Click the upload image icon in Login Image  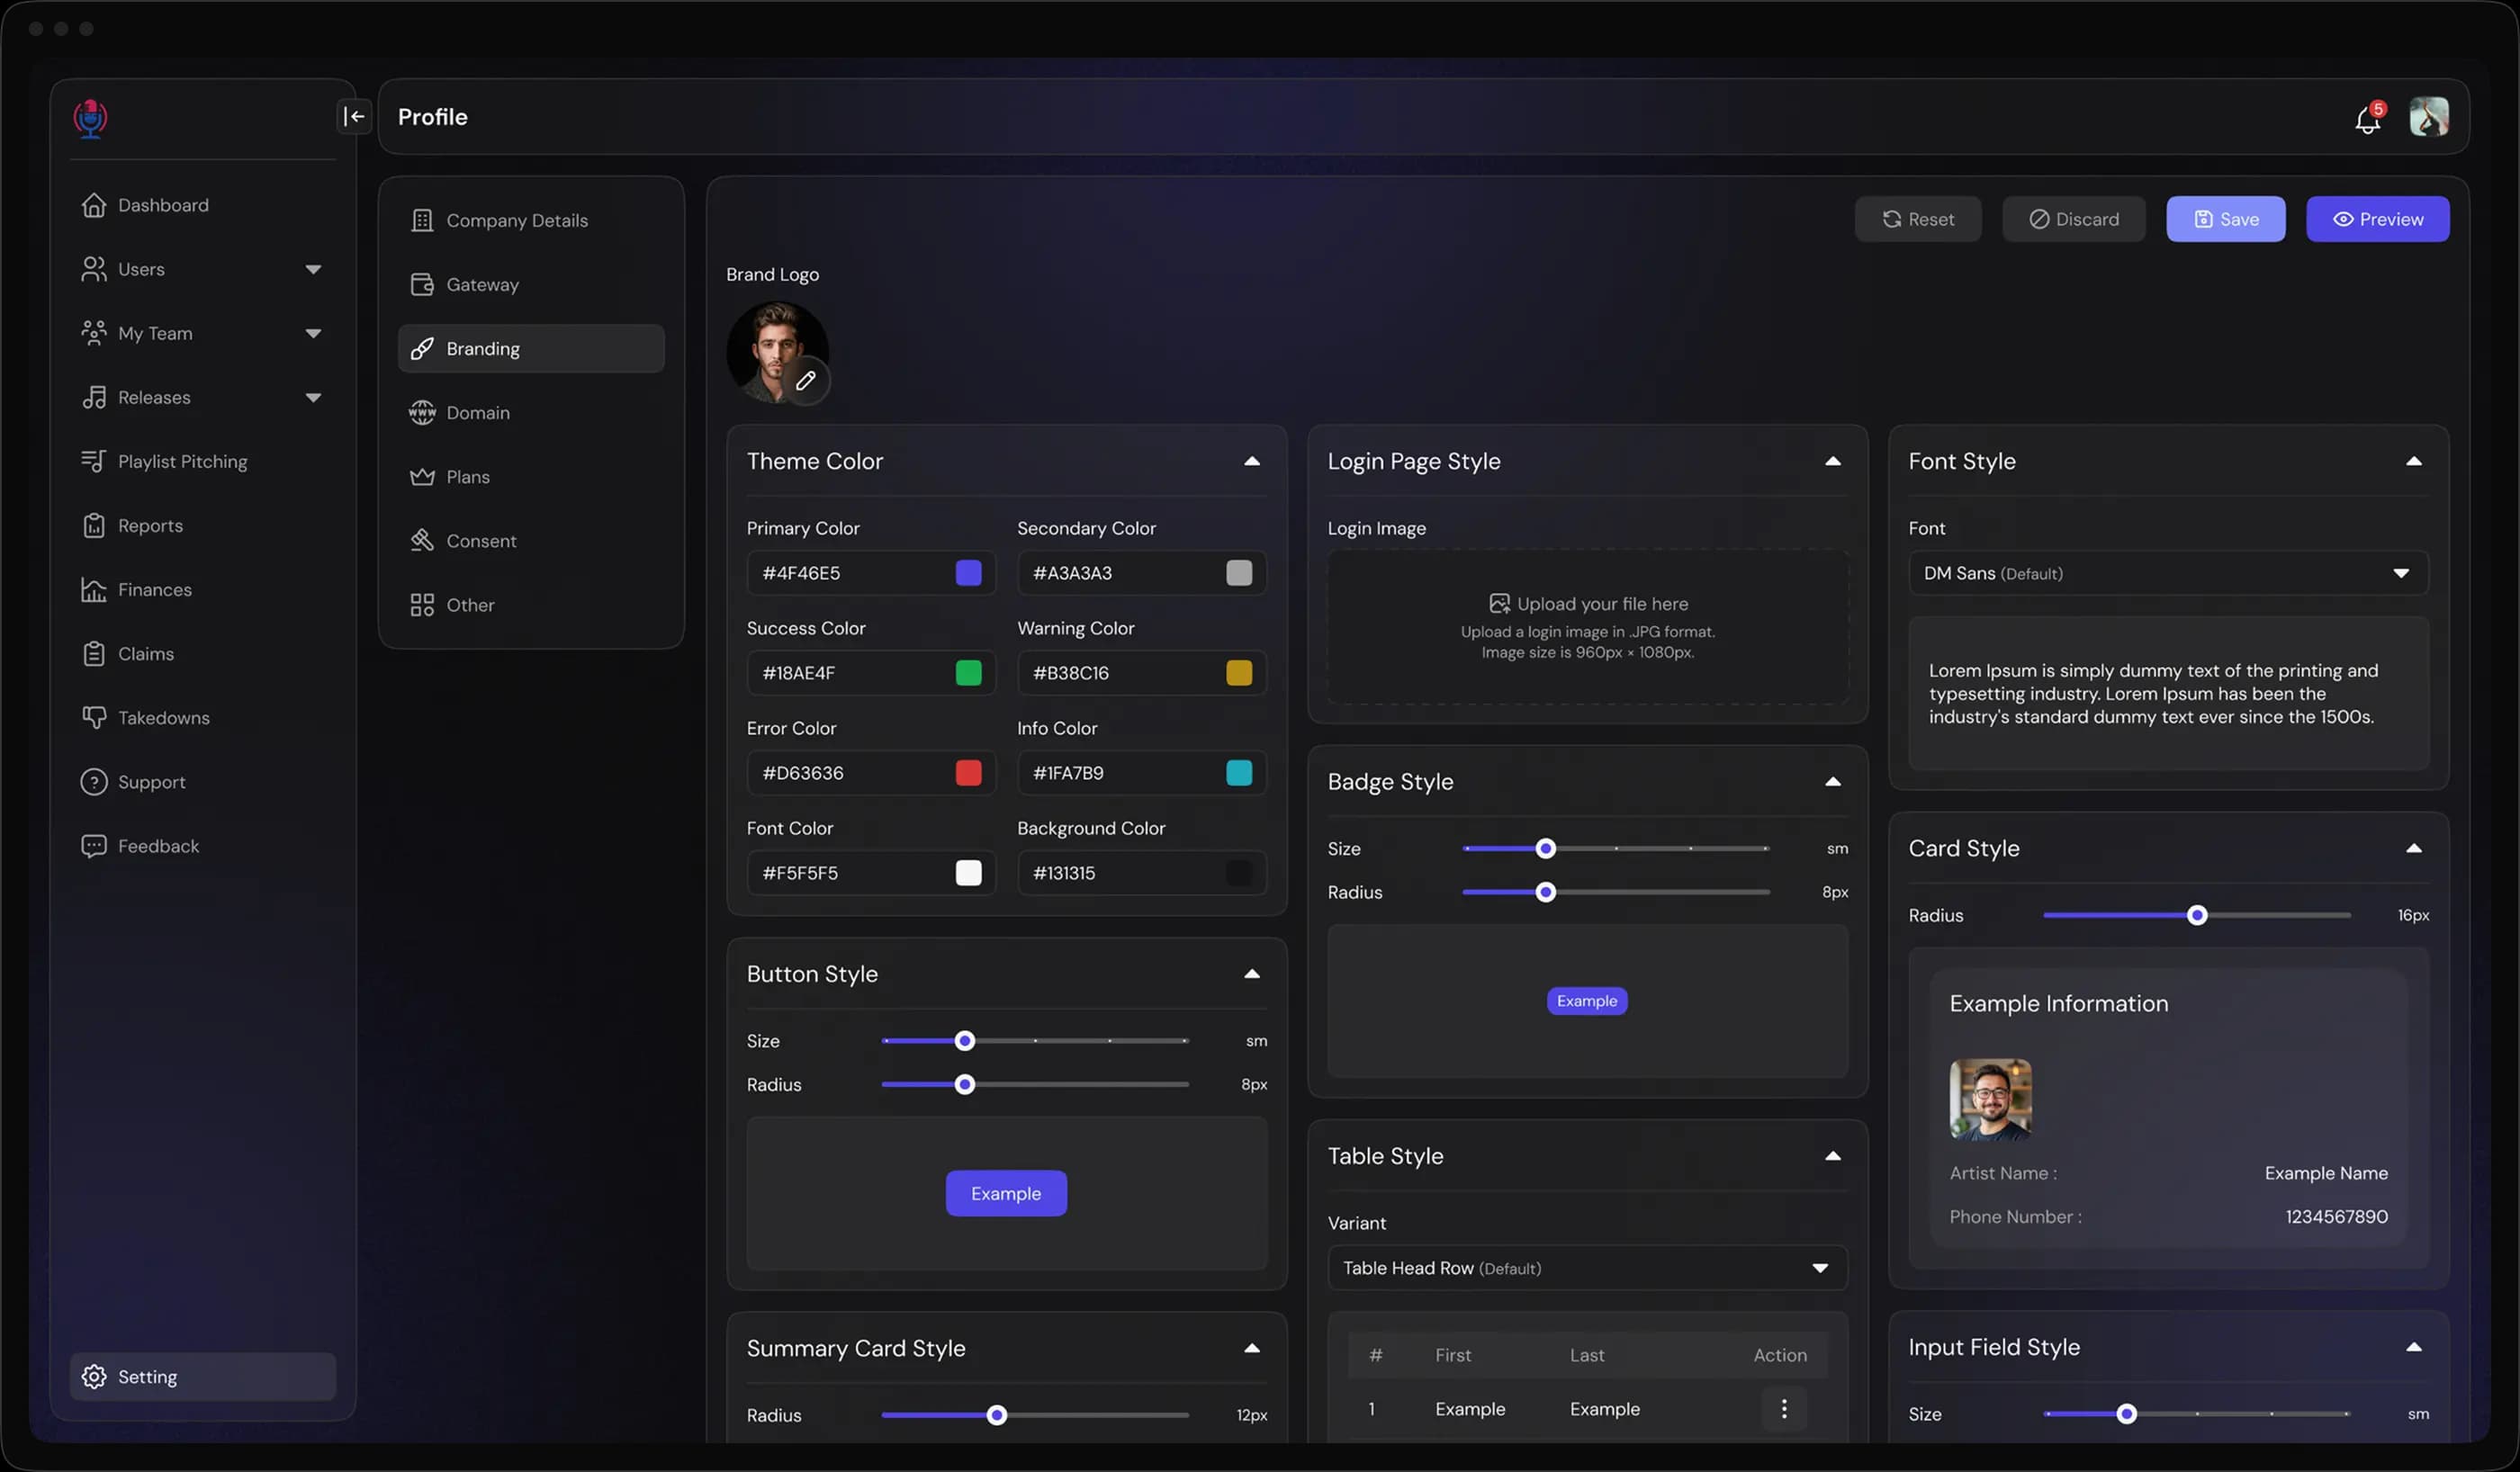pyautogui.click(x=1499, y=603)
